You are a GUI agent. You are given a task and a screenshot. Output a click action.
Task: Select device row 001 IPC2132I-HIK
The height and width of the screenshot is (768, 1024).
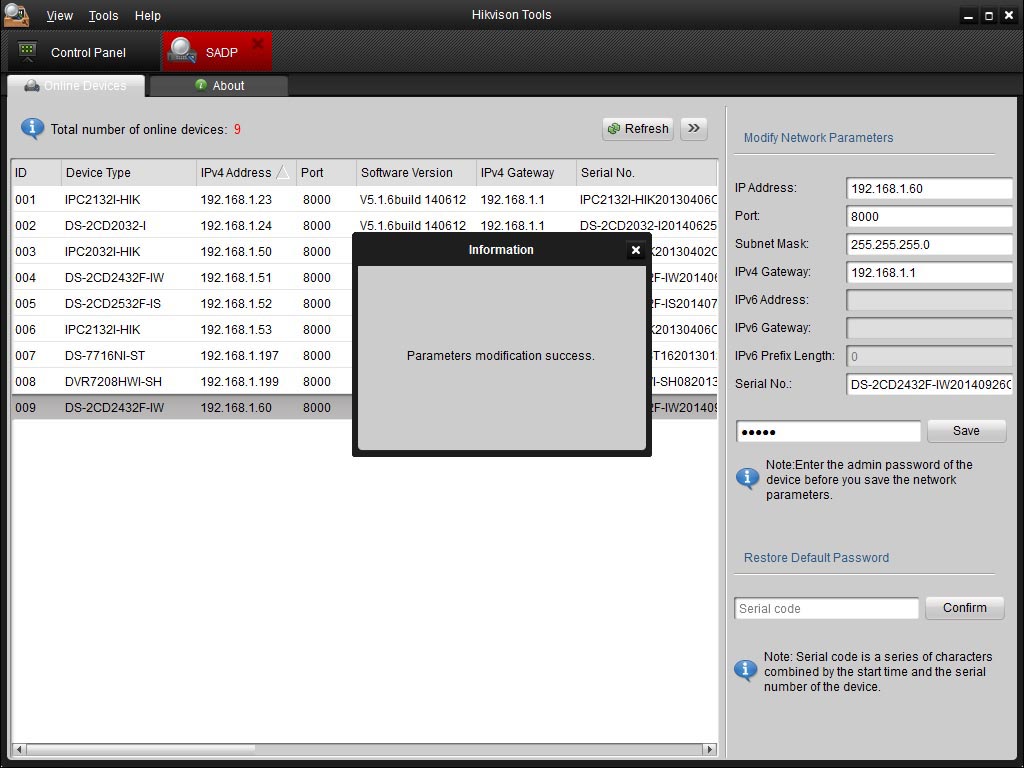[x=364, y=200]
